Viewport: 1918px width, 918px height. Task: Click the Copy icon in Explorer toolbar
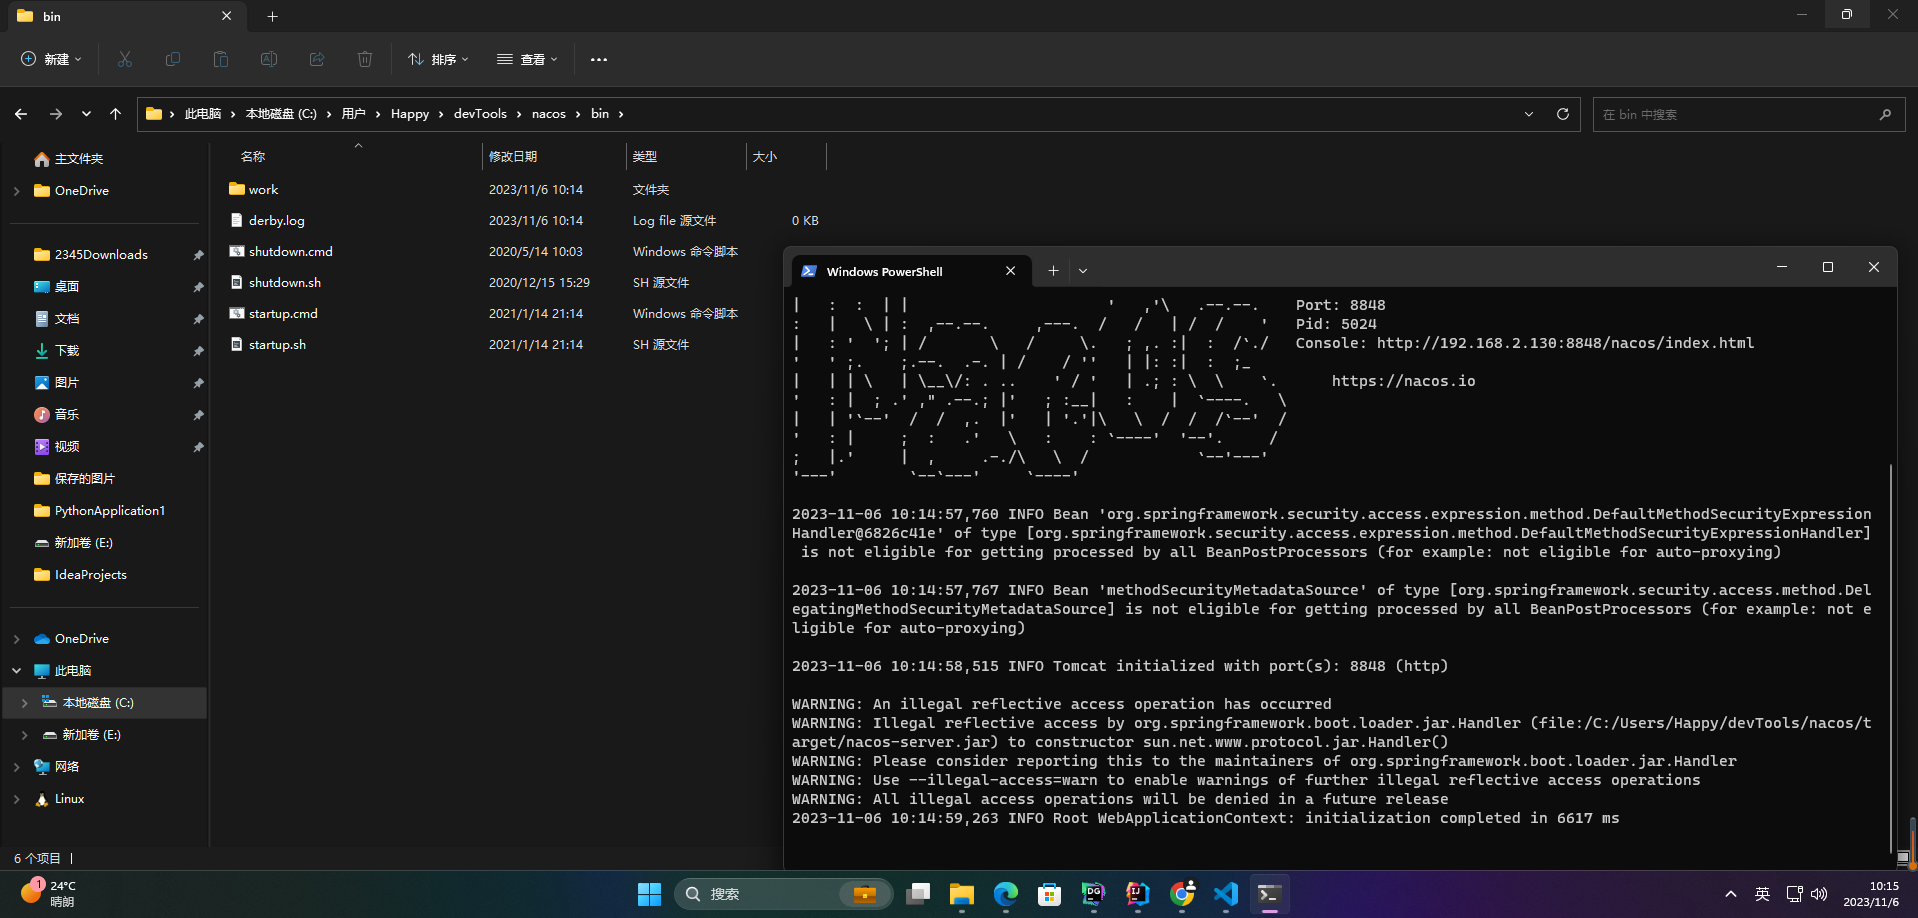point(173,60)
